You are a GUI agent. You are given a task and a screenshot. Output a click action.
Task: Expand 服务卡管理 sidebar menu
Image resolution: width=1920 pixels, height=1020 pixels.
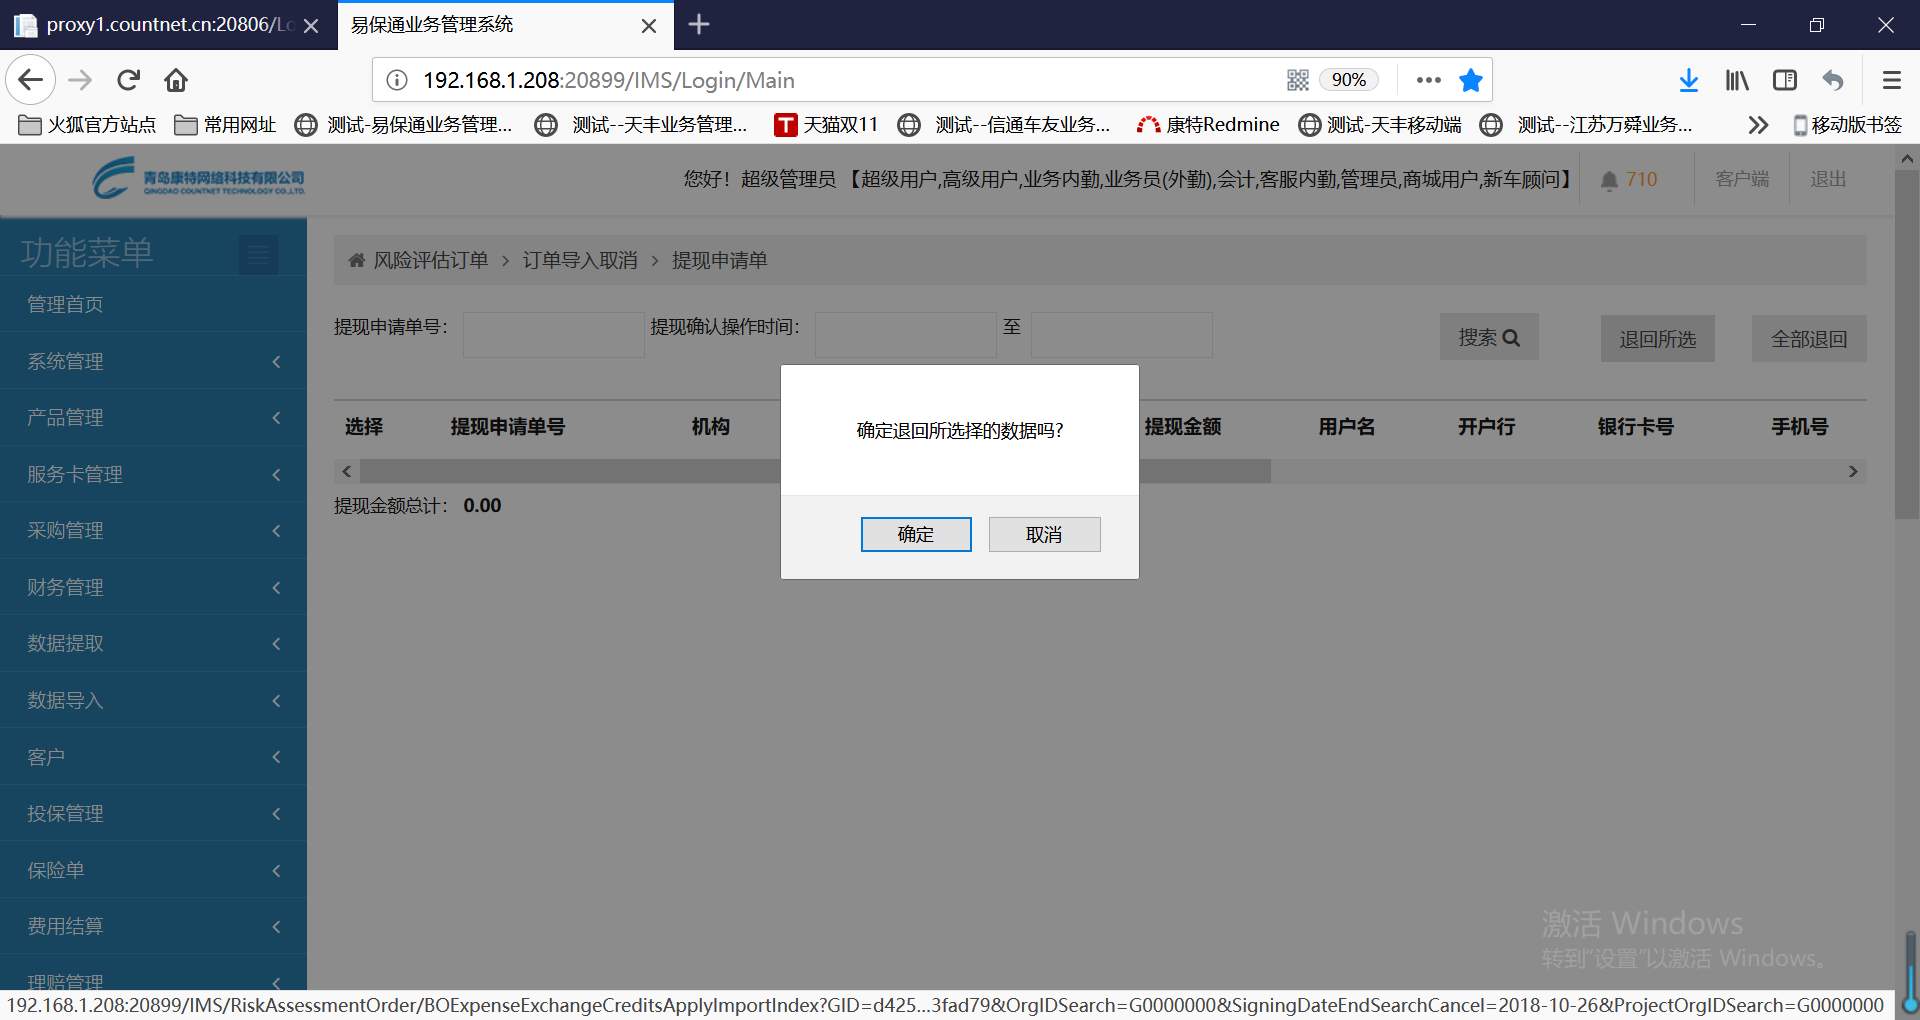coord(153,474)
